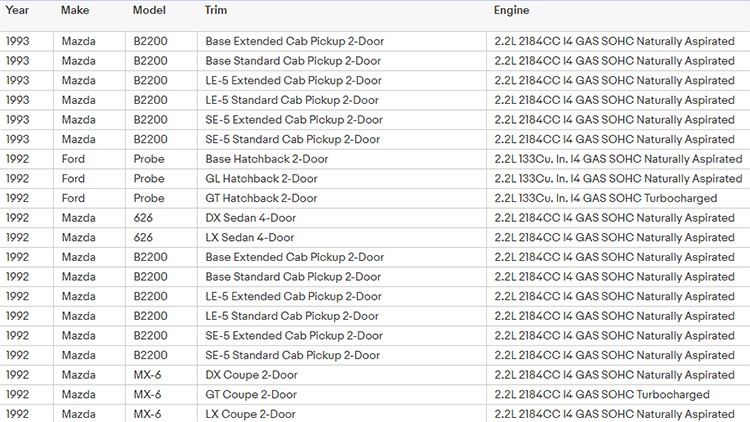Viewport: 750px width, 422px height.
Task: Click the Engine column header
Action: (x=511, y=10)
